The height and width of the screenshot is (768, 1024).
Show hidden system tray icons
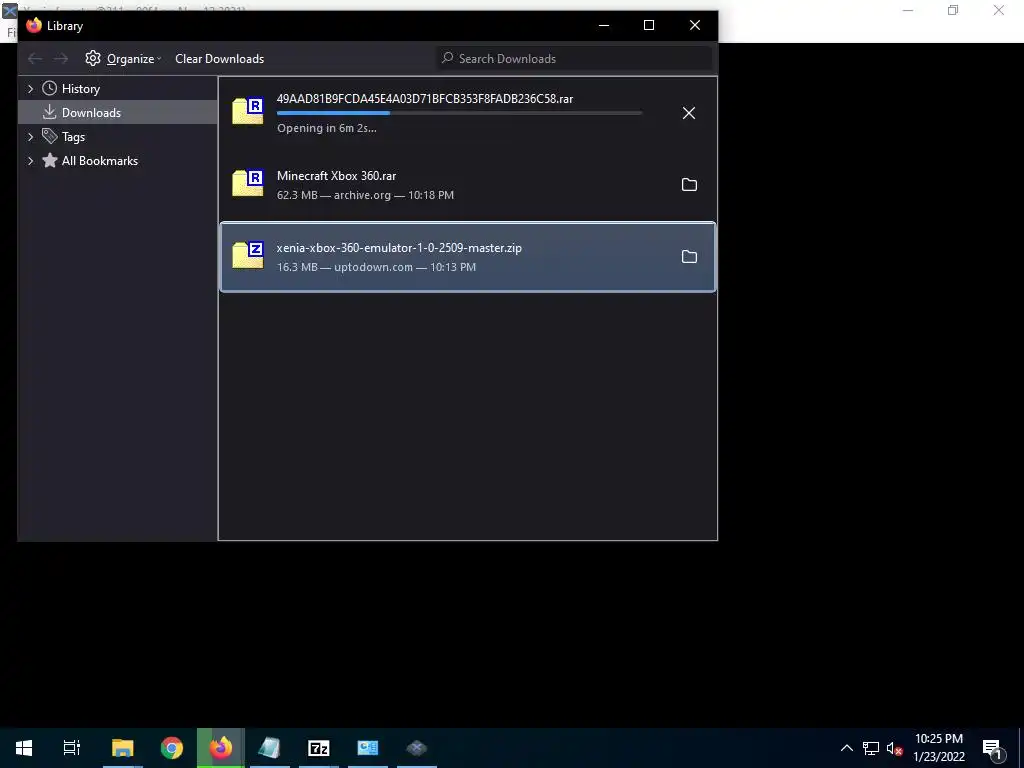pyautogui.click(x=846, y=748)
